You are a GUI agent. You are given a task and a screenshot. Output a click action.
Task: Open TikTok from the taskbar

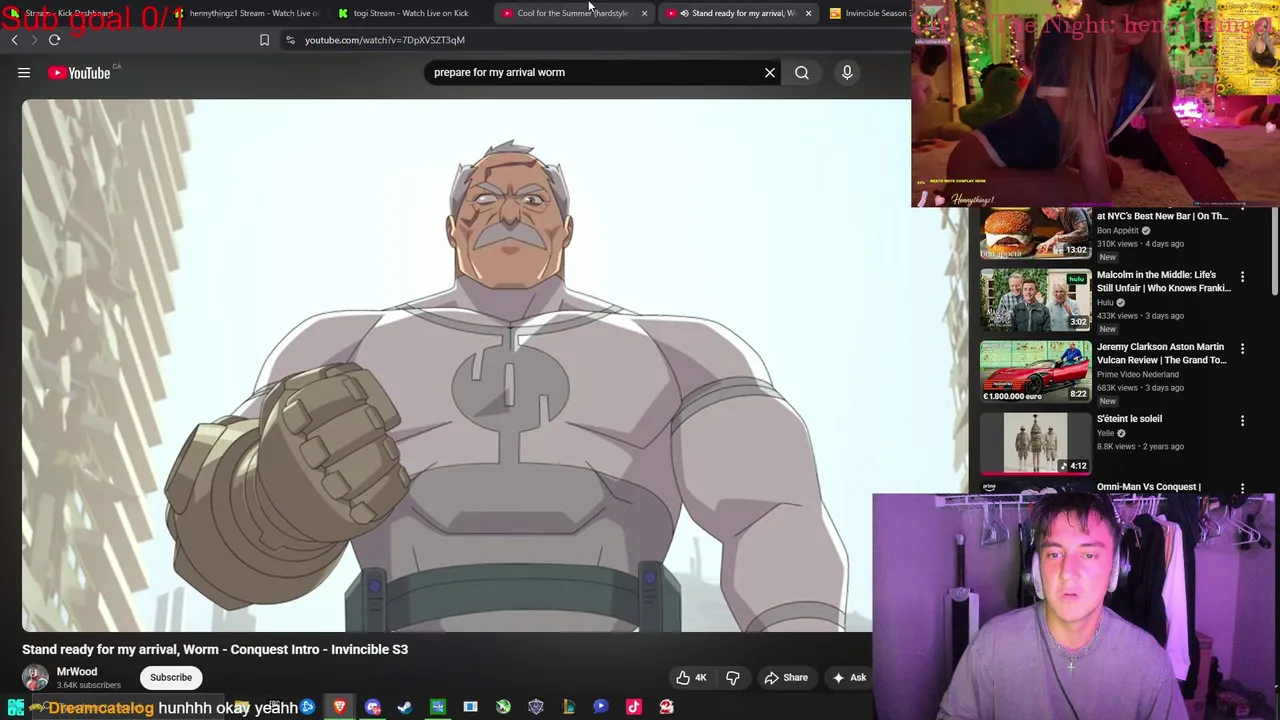(634, 707)
